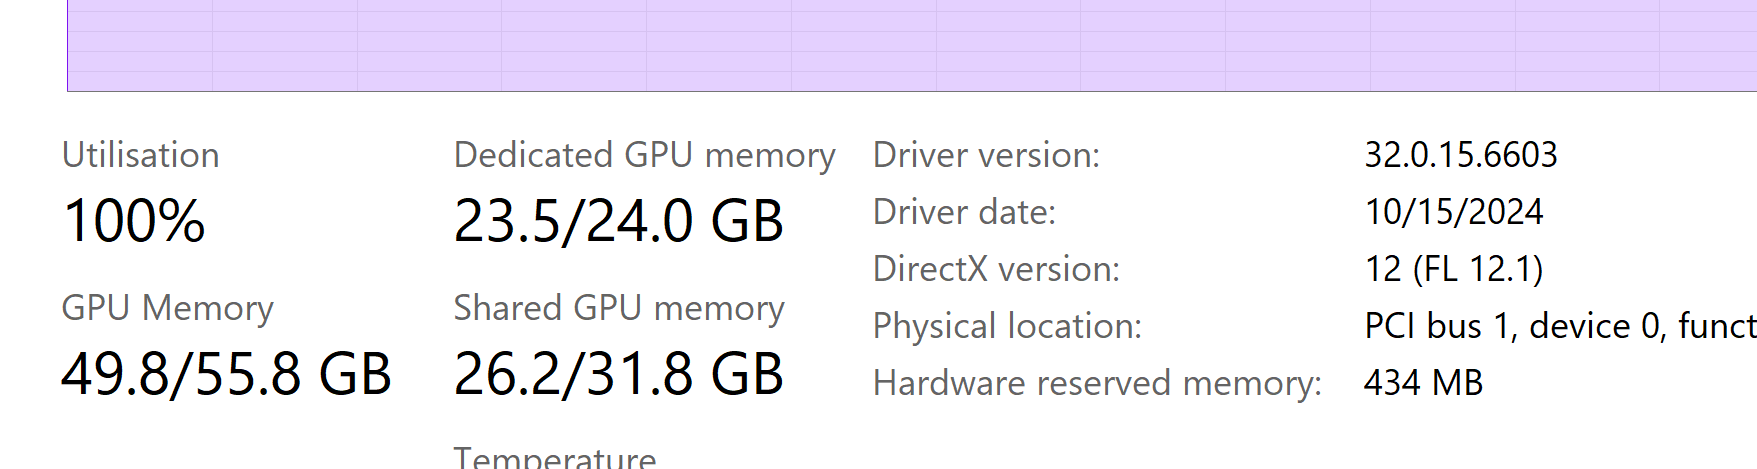This screenshot has width=1757, height=469.
Task: Click the GPU Memory label
Action: point(167,308)
